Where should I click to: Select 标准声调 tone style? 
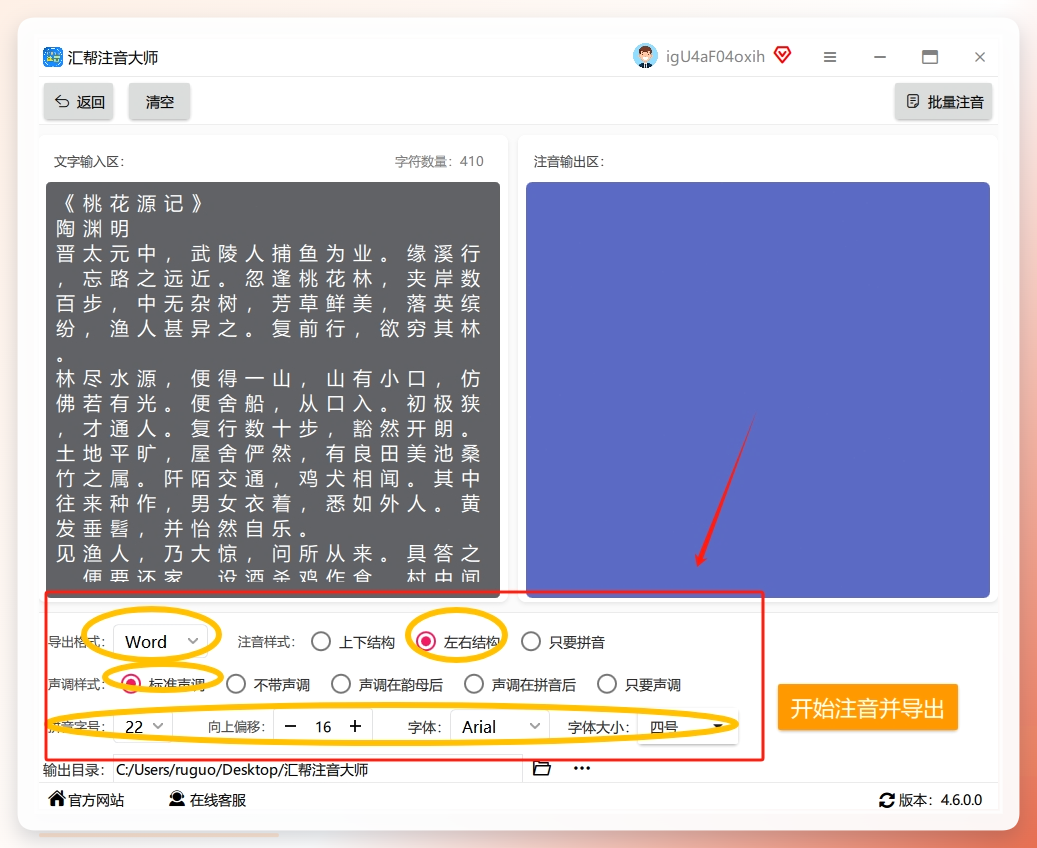point(163,684)
